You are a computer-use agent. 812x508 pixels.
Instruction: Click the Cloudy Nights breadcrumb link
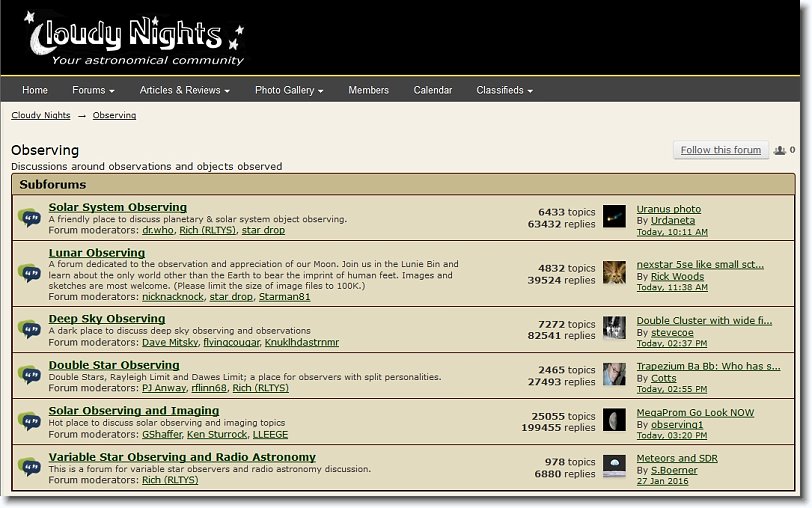[x=41, y=115]
